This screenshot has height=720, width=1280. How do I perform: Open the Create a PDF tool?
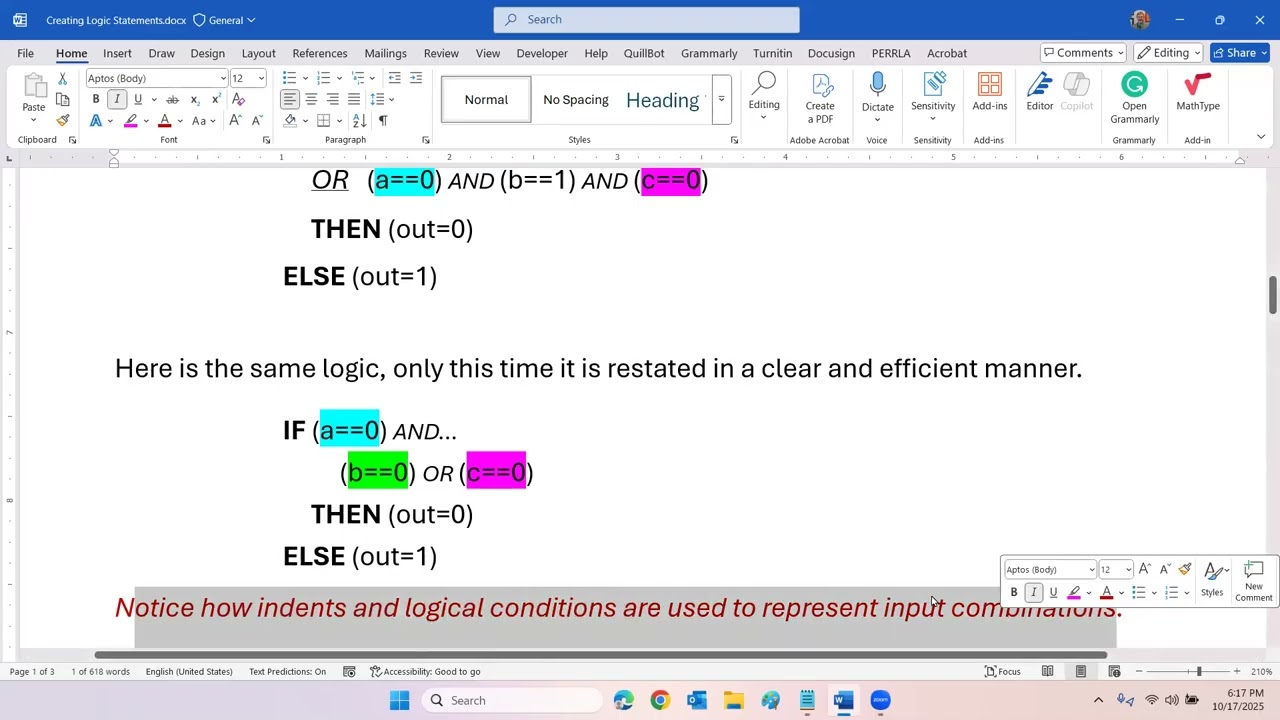tap(820, 98)
